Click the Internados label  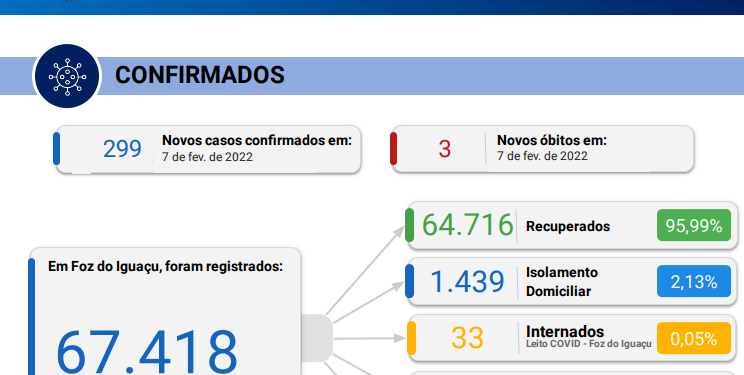(565, 331)
